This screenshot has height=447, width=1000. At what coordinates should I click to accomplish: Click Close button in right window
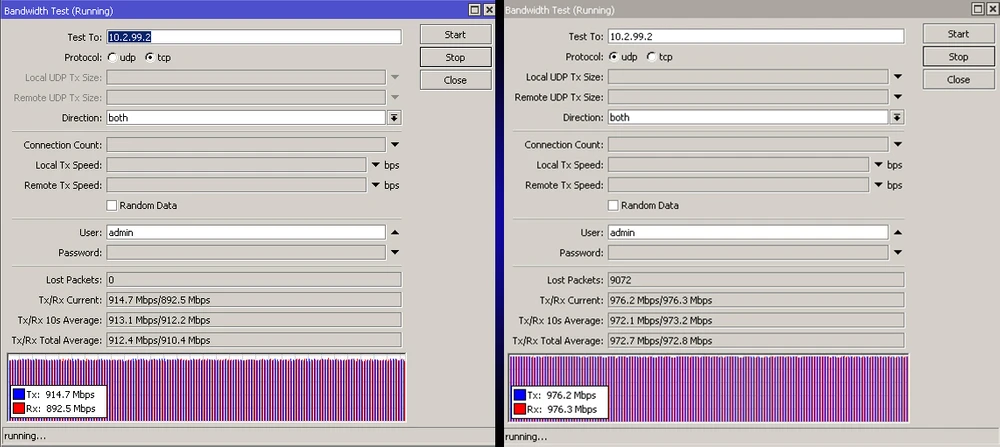pos(958,80)
